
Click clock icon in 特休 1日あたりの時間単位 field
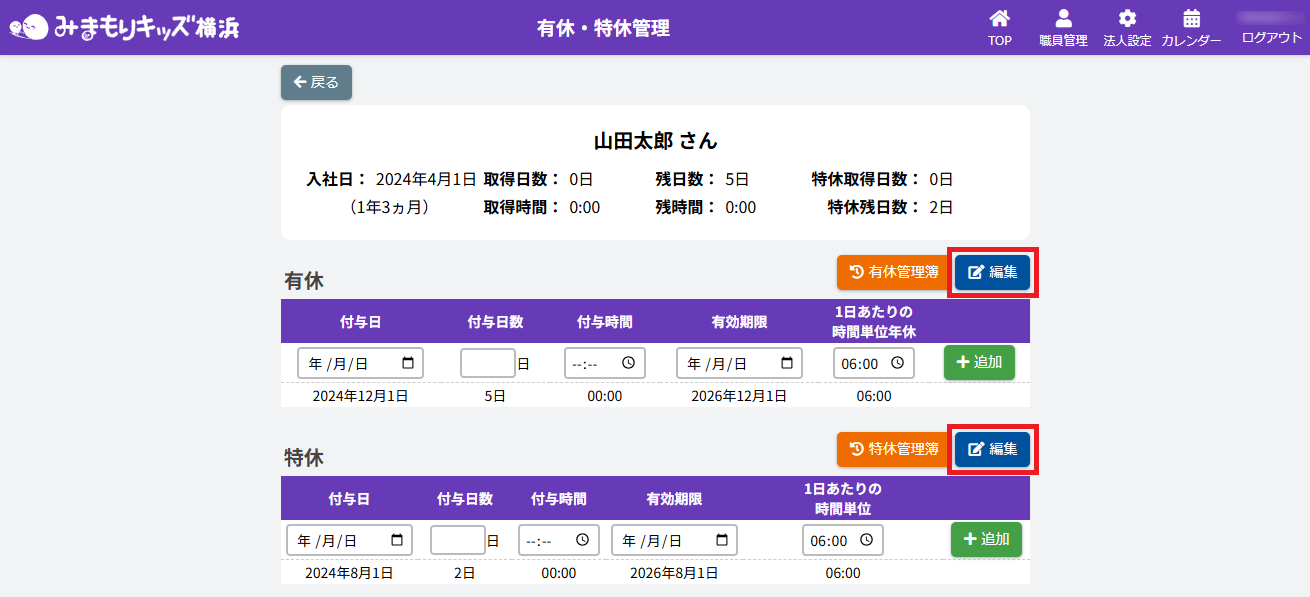point(866,540)
